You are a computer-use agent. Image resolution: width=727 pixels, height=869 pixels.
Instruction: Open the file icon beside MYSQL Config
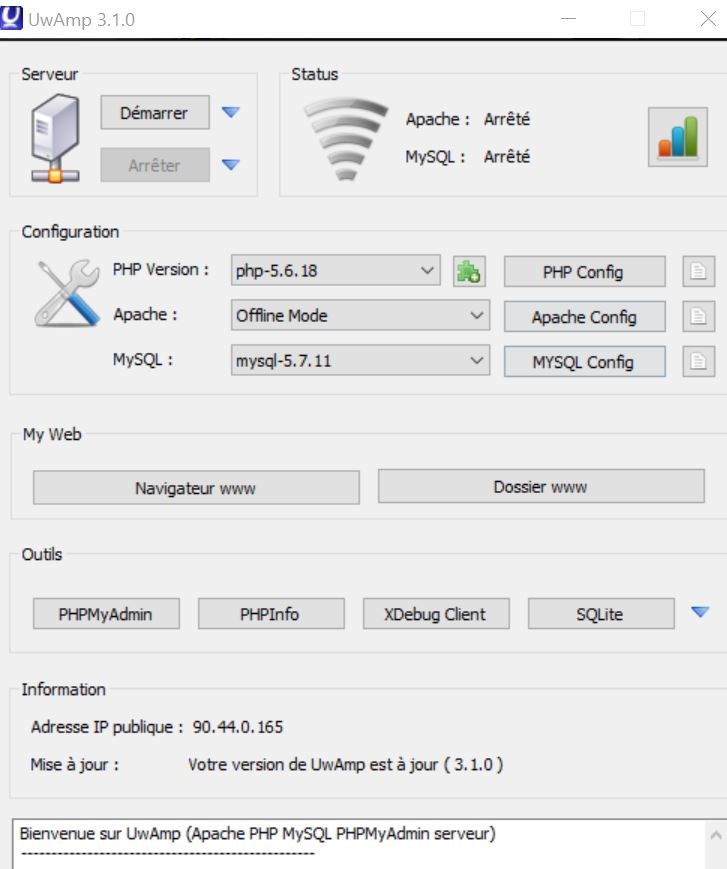point(699,361)
